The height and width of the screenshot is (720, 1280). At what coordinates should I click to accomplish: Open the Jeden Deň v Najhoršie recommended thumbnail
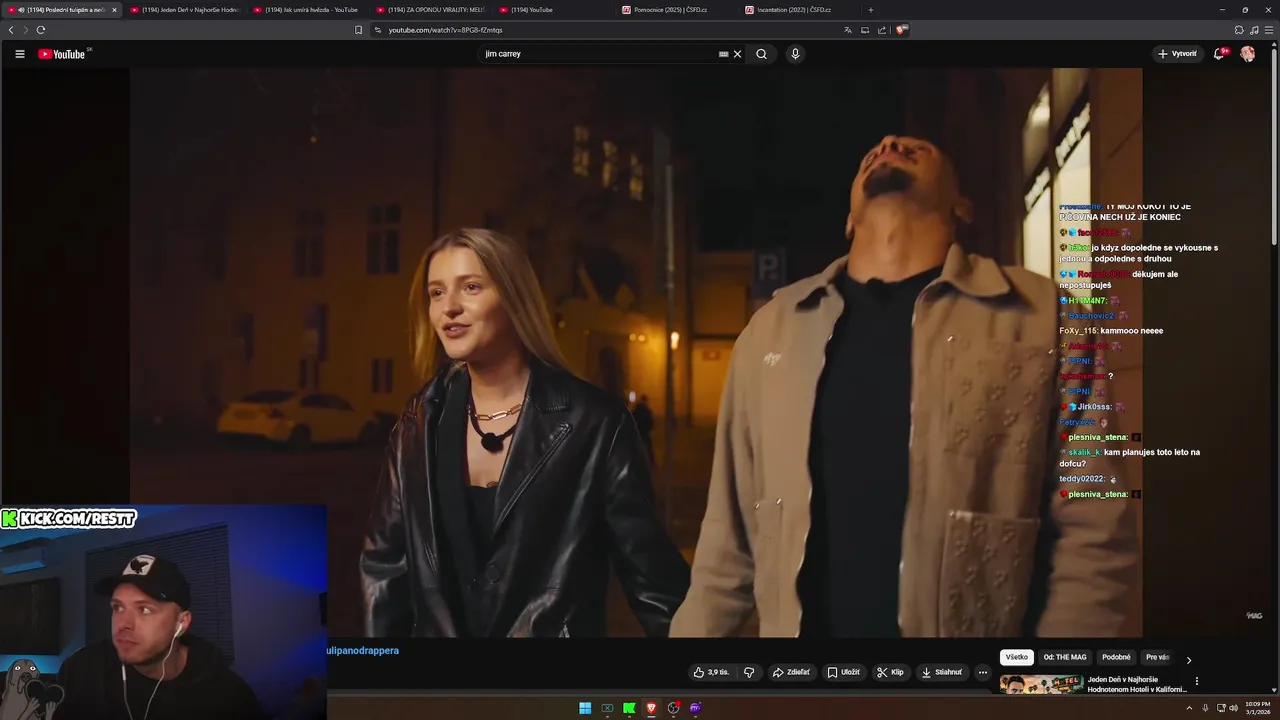[x=1041, y=685]
